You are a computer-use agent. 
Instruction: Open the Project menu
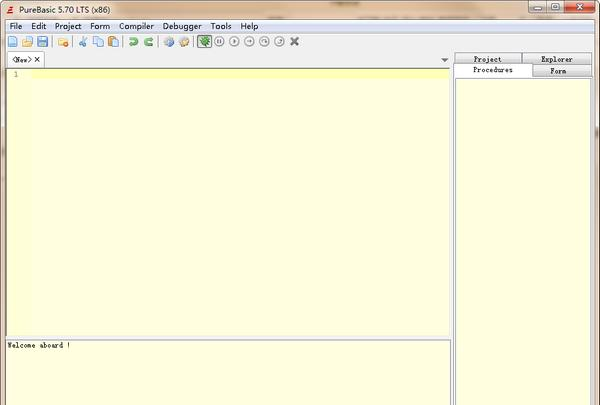click(68, 26)
